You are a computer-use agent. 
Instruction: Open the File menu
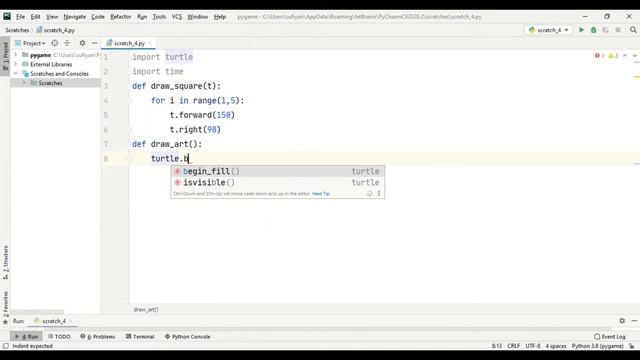(20, 16)
